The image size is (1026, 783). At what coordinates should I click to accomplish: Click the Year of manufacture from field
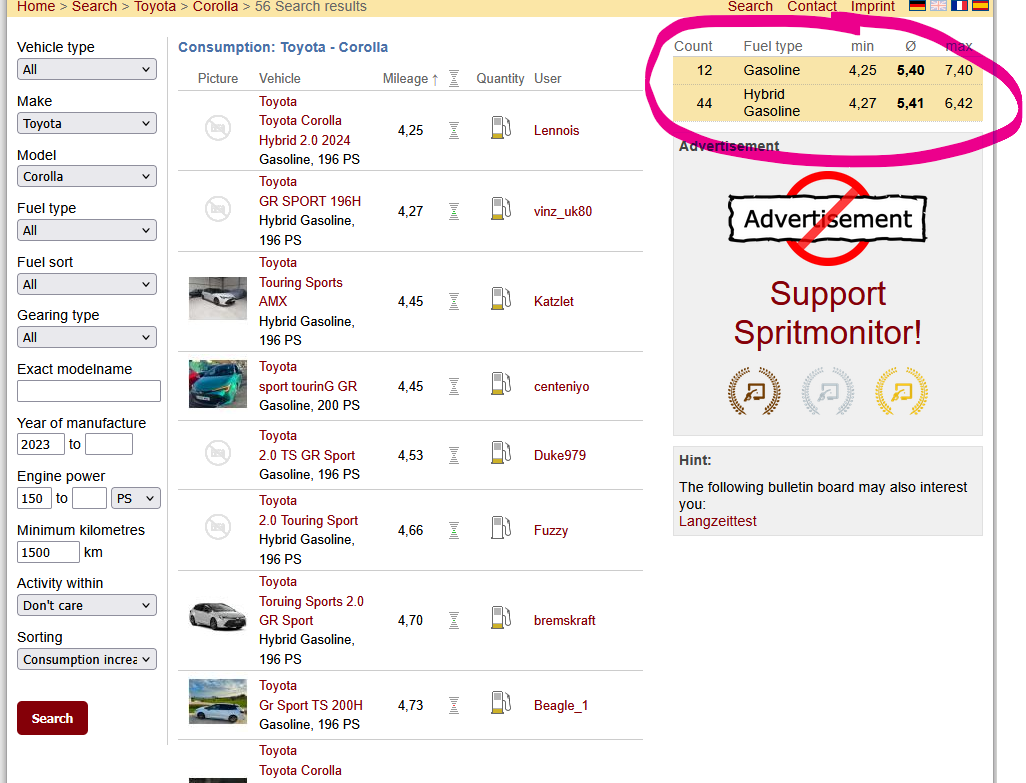41,444
